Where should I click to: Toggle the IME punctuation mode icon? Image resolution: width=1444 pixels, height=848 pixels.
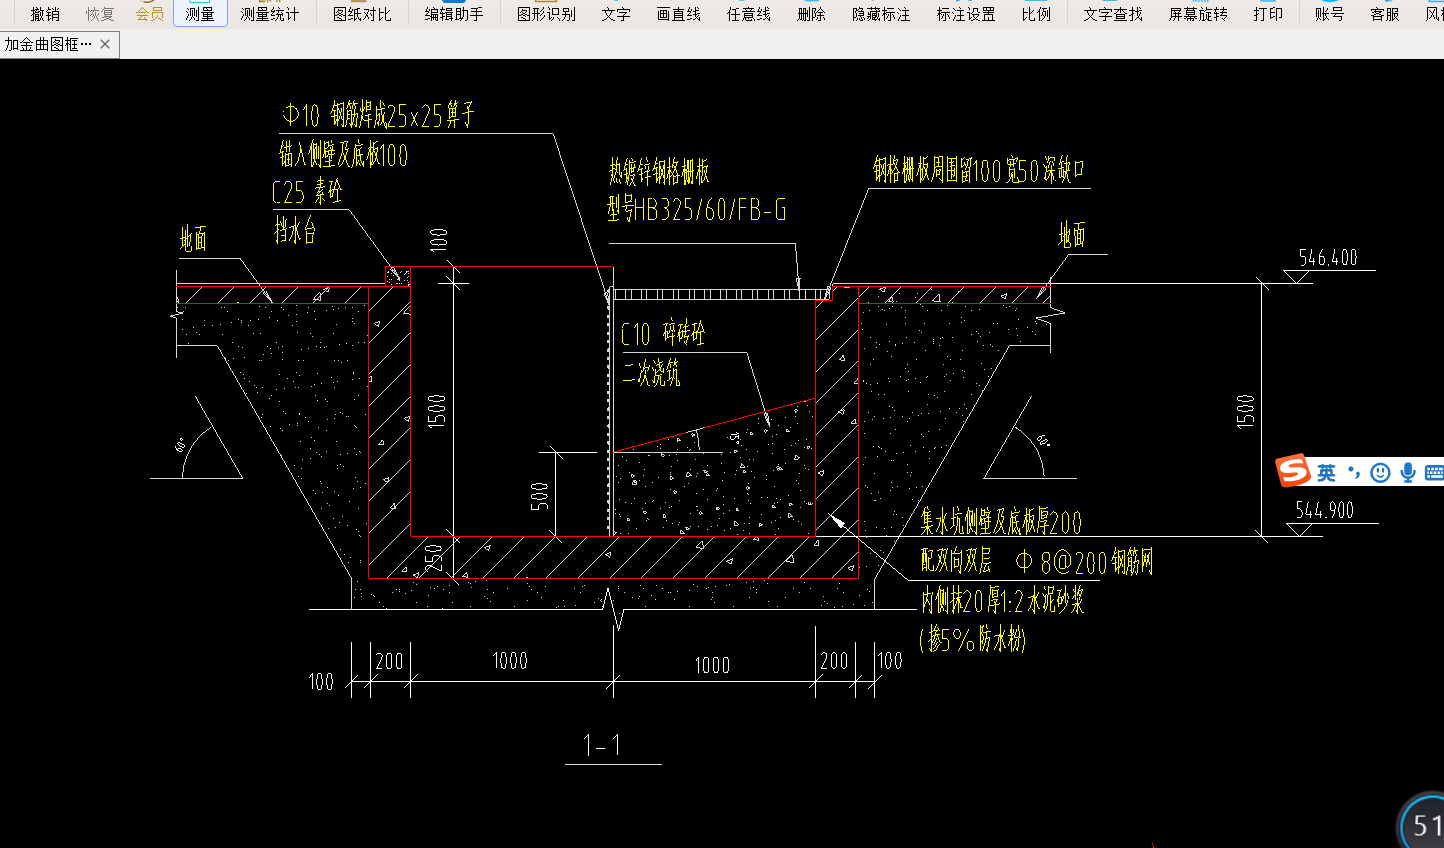tap(1354, 472)
